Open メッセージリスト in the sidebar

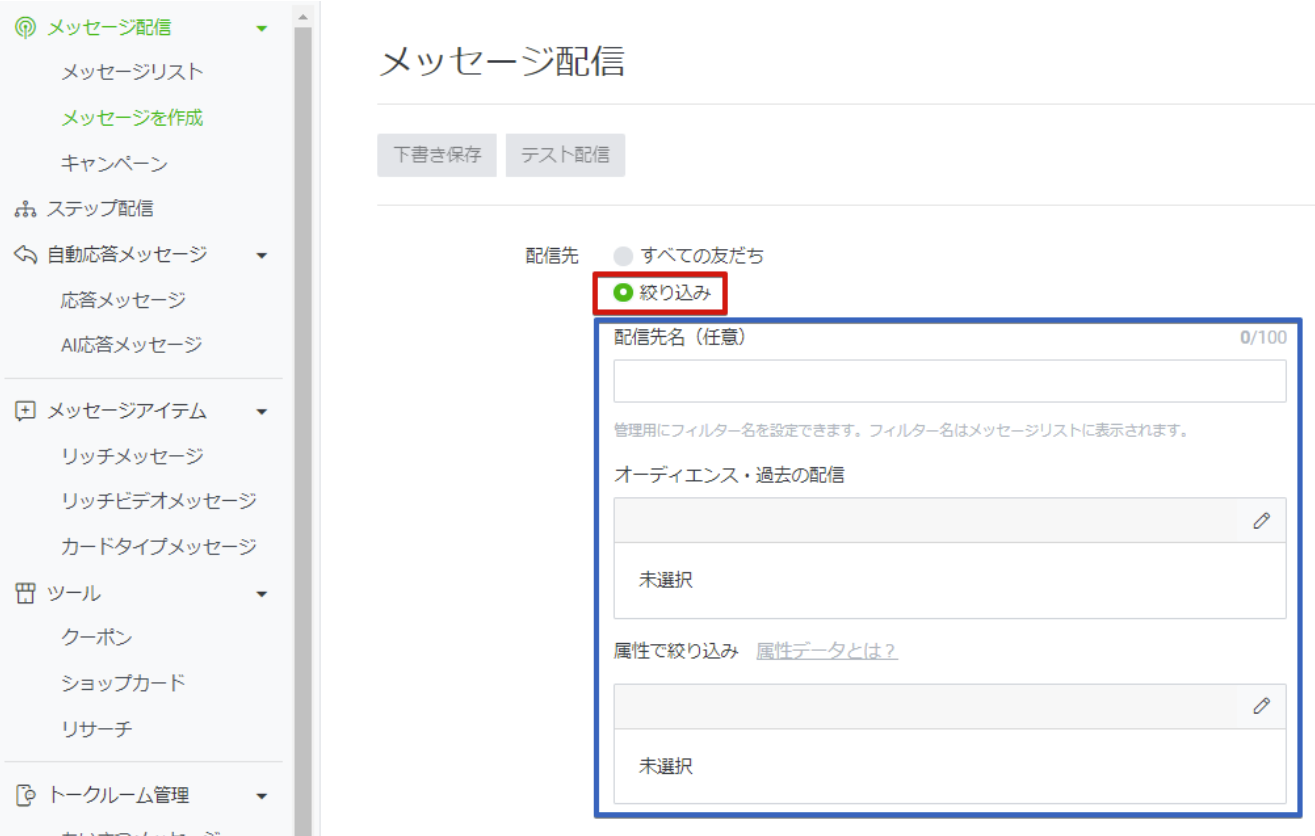(132, 72)
